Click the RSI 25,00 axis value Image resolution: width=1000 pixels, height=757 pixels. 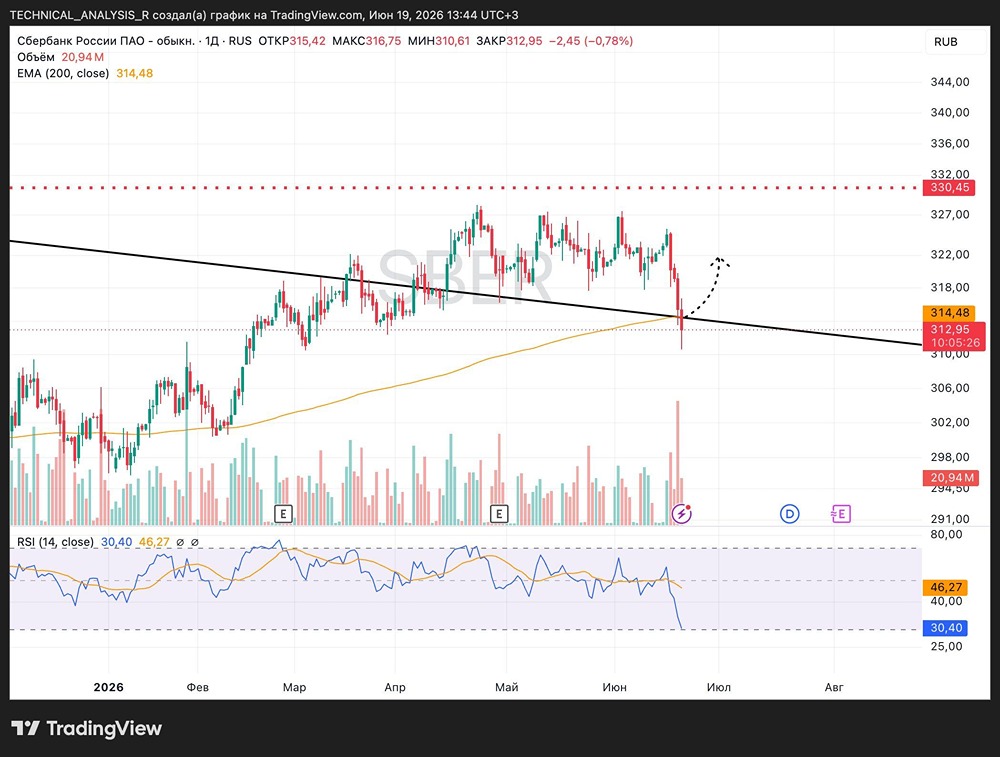click(946, 646)
